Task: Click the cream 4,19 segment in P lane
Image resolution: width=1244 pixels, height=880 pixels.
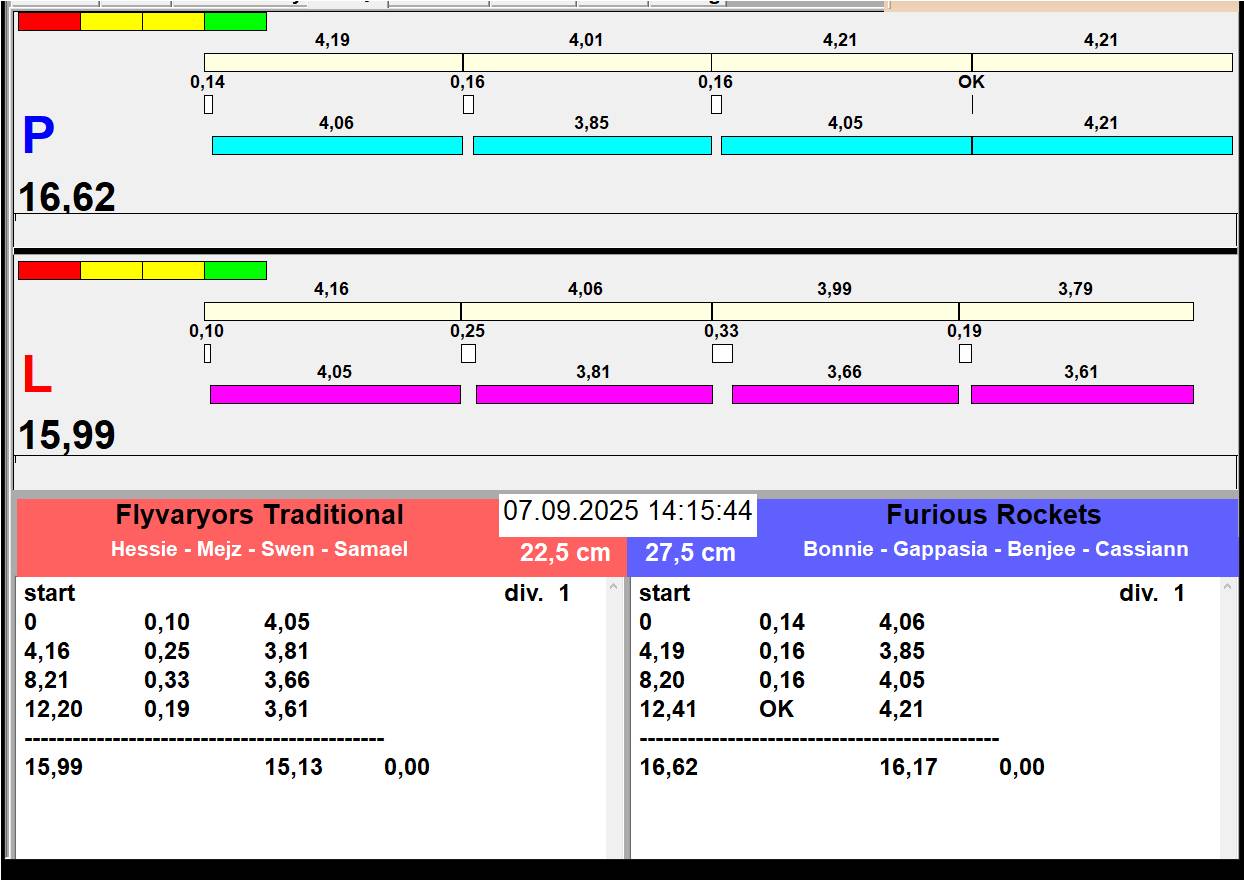Action: click(333, 62)
